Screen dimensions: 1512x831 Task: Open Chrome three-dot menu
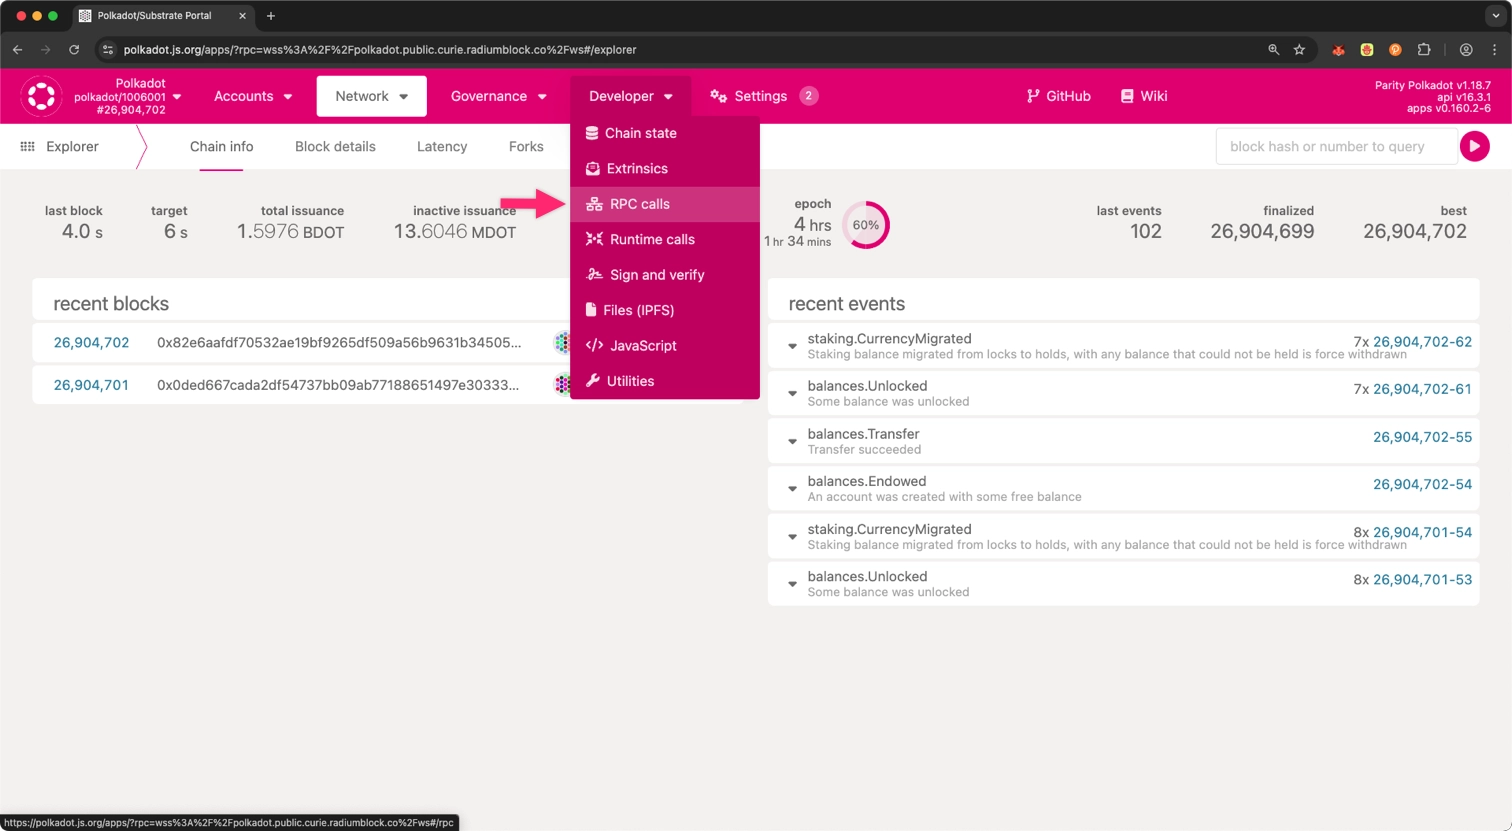(1494, 49)
